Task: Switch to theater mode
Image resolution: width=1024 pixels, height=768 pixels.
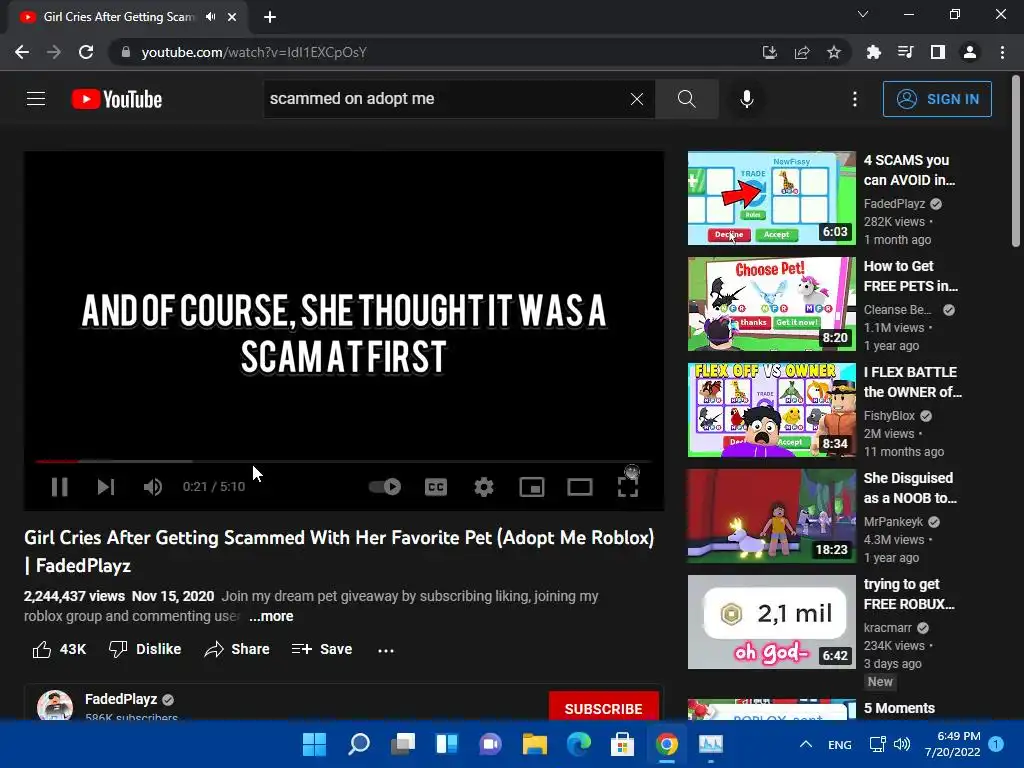Action: point(580,487)
